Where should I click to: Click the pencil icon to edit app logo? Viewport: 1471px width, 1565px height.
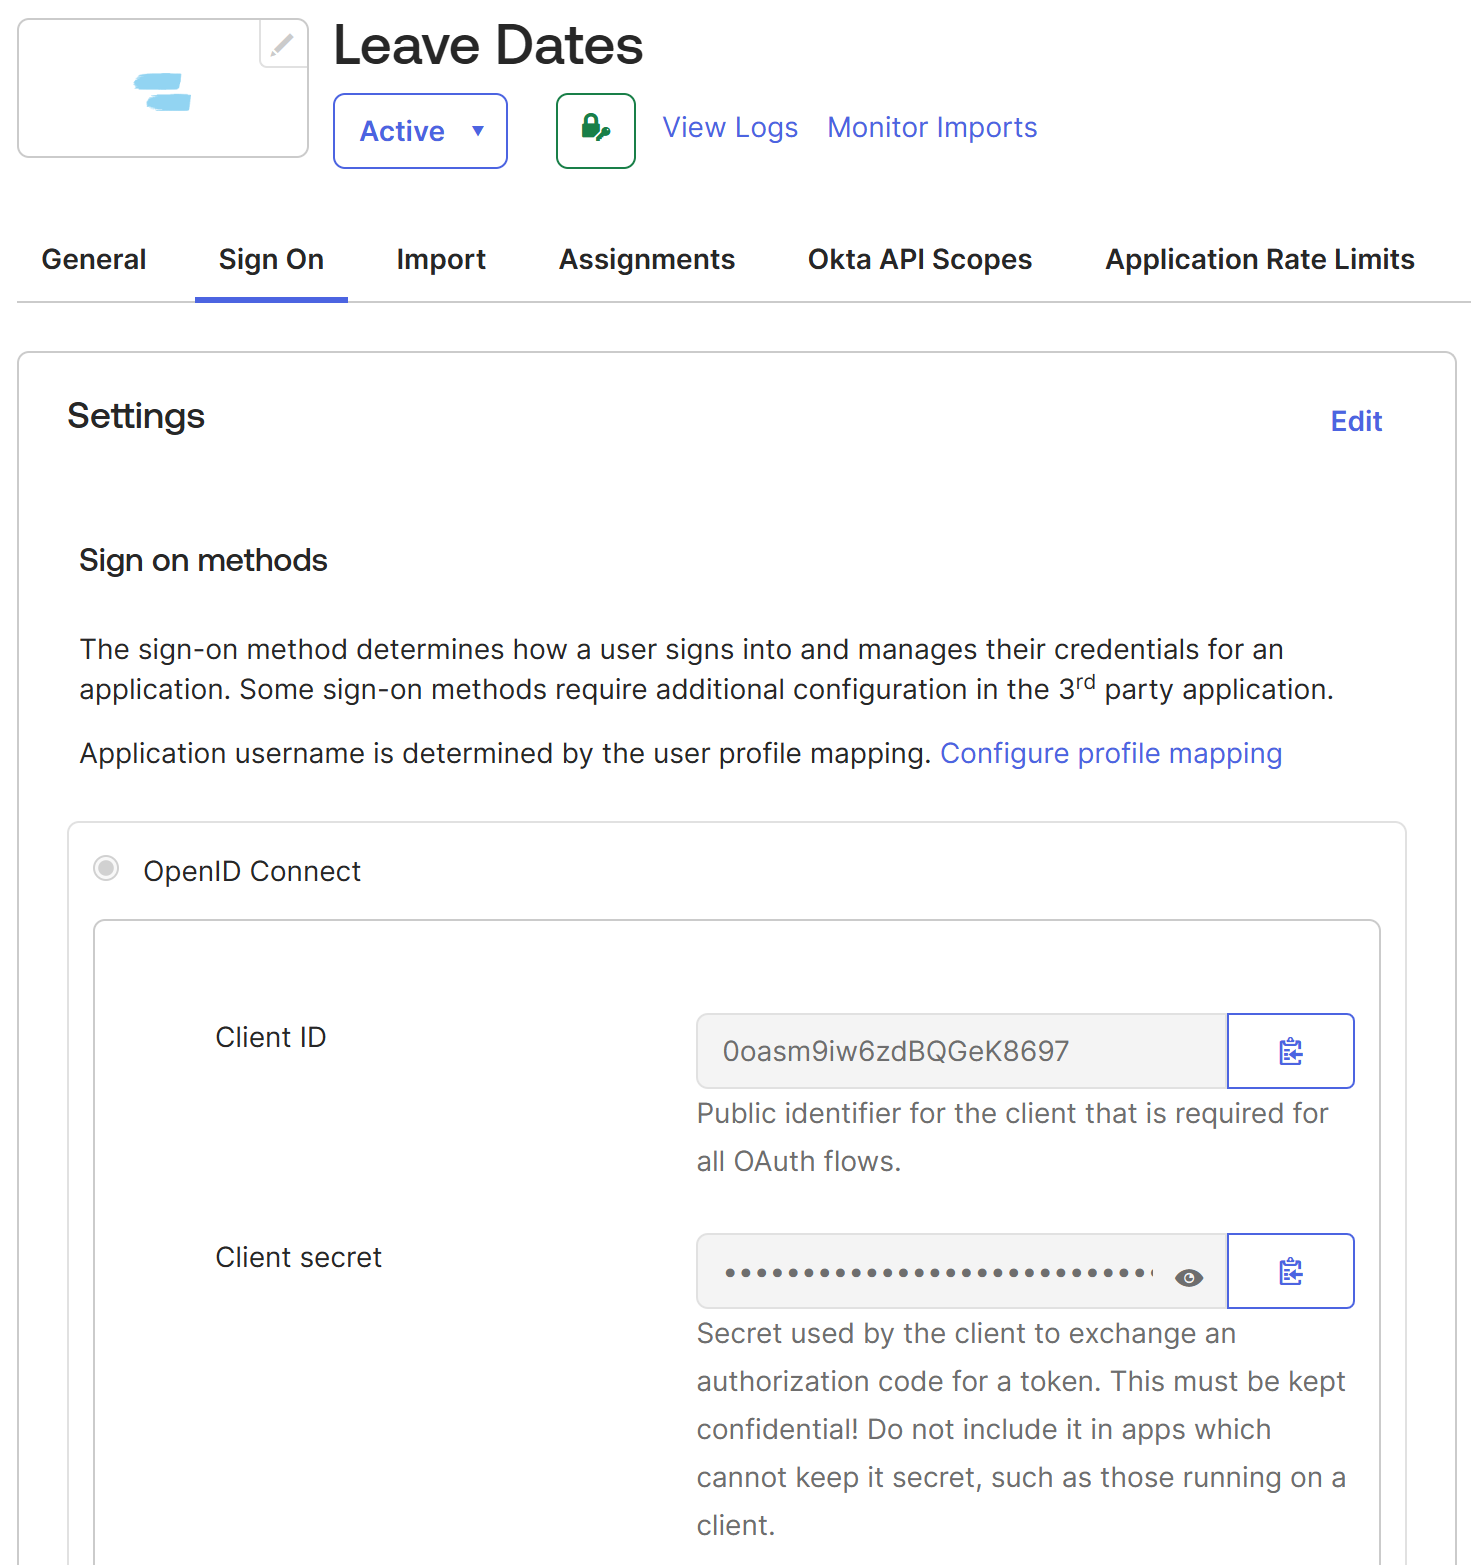click(283, 44)
